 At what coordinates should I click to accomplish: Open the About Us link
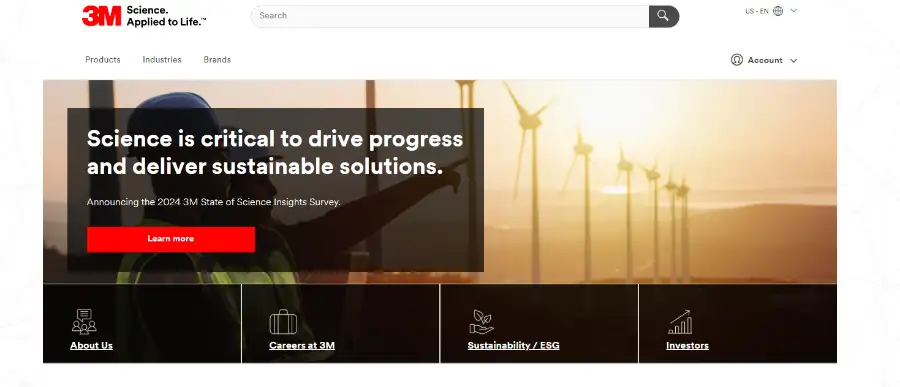click(91, 346)
